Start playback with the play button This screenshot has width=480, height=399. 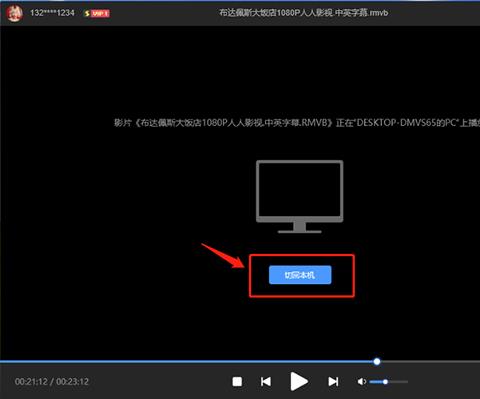299,381
